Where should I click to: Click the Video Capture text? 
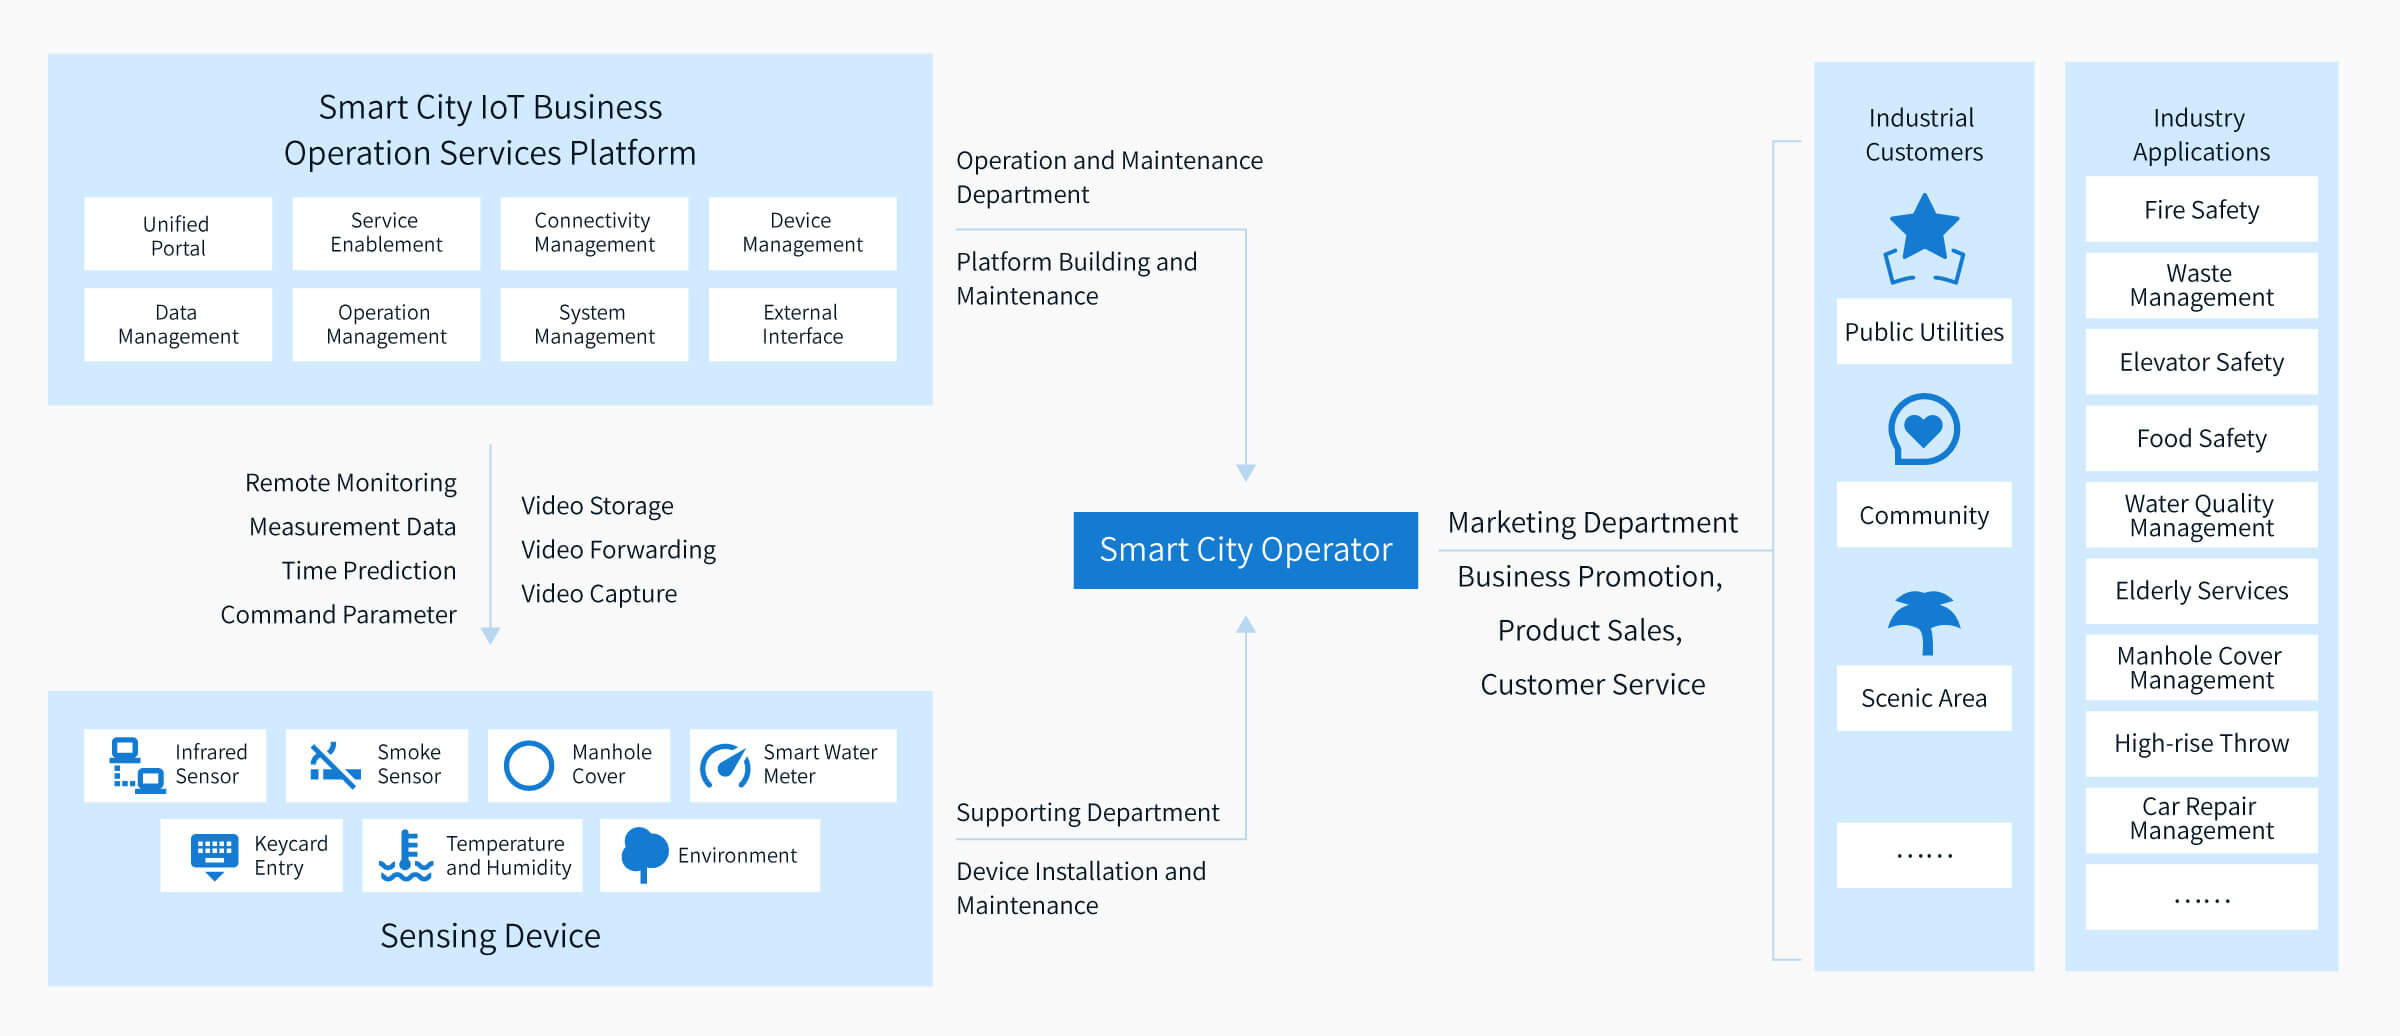[599, 594]
